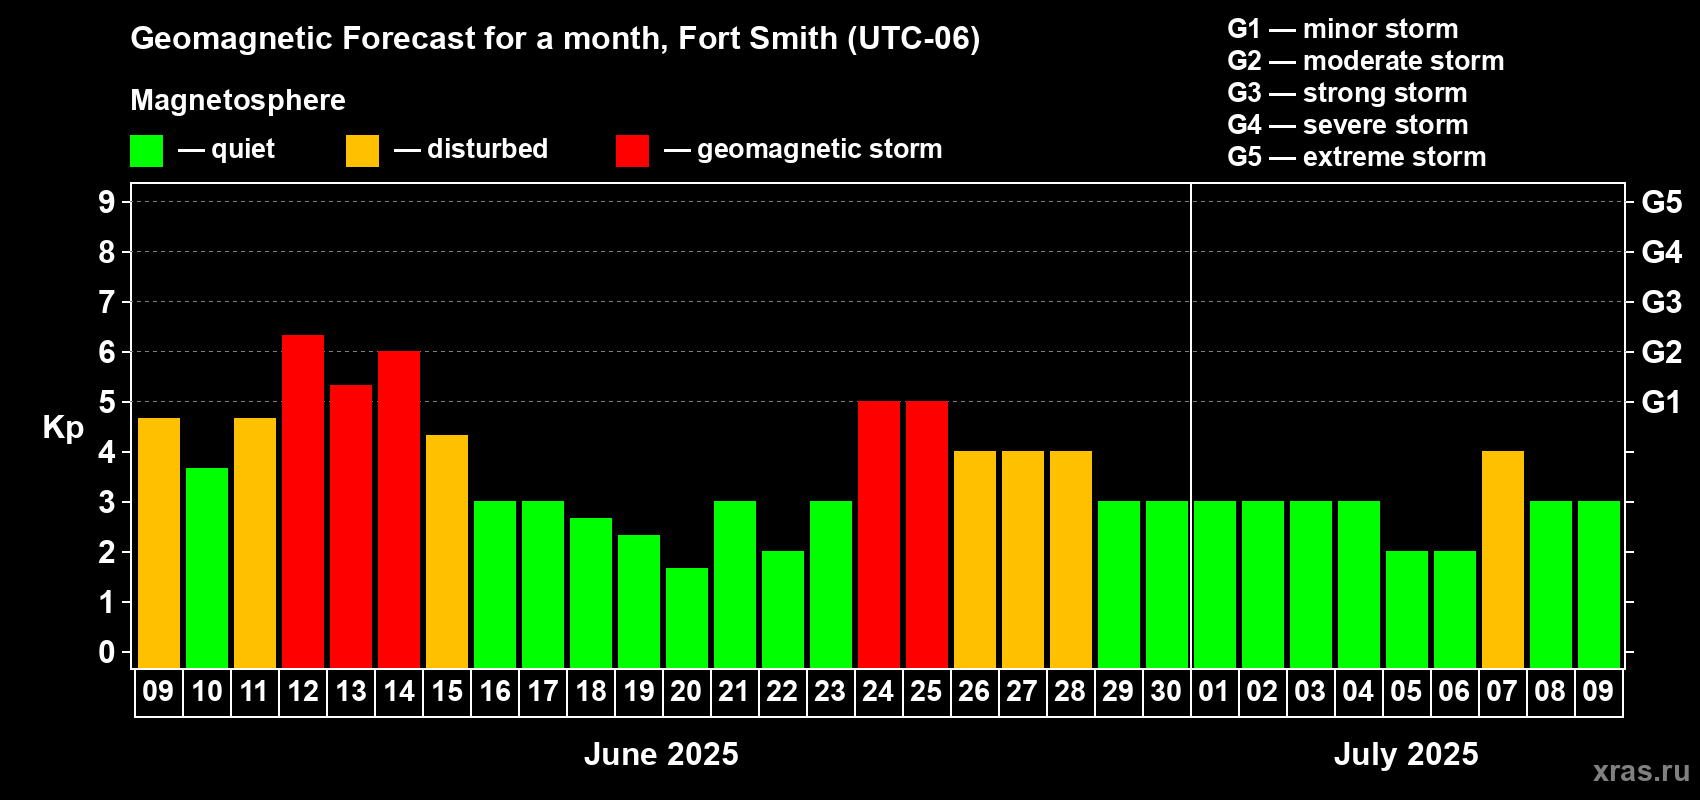Click the red bar for June 12
Screen dimensions: 1700x800
pyautogui.click(x=303, y=501)
